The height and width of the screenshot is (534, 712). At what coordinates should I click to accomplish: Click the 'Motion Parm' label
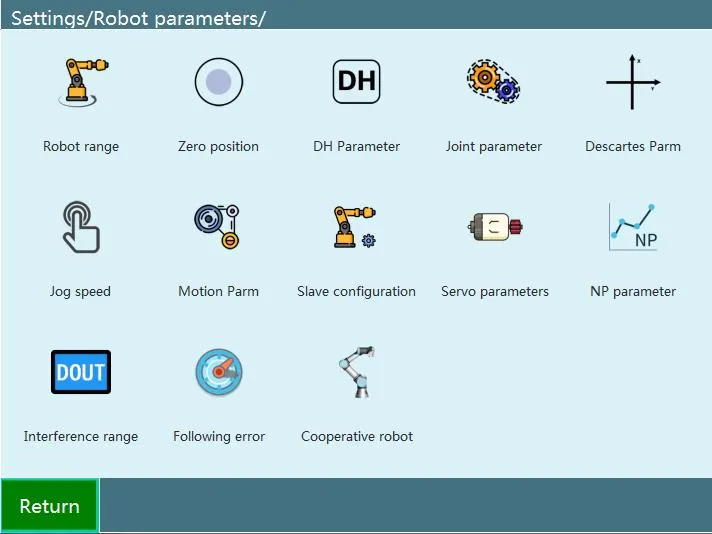(x=218, y=291)
